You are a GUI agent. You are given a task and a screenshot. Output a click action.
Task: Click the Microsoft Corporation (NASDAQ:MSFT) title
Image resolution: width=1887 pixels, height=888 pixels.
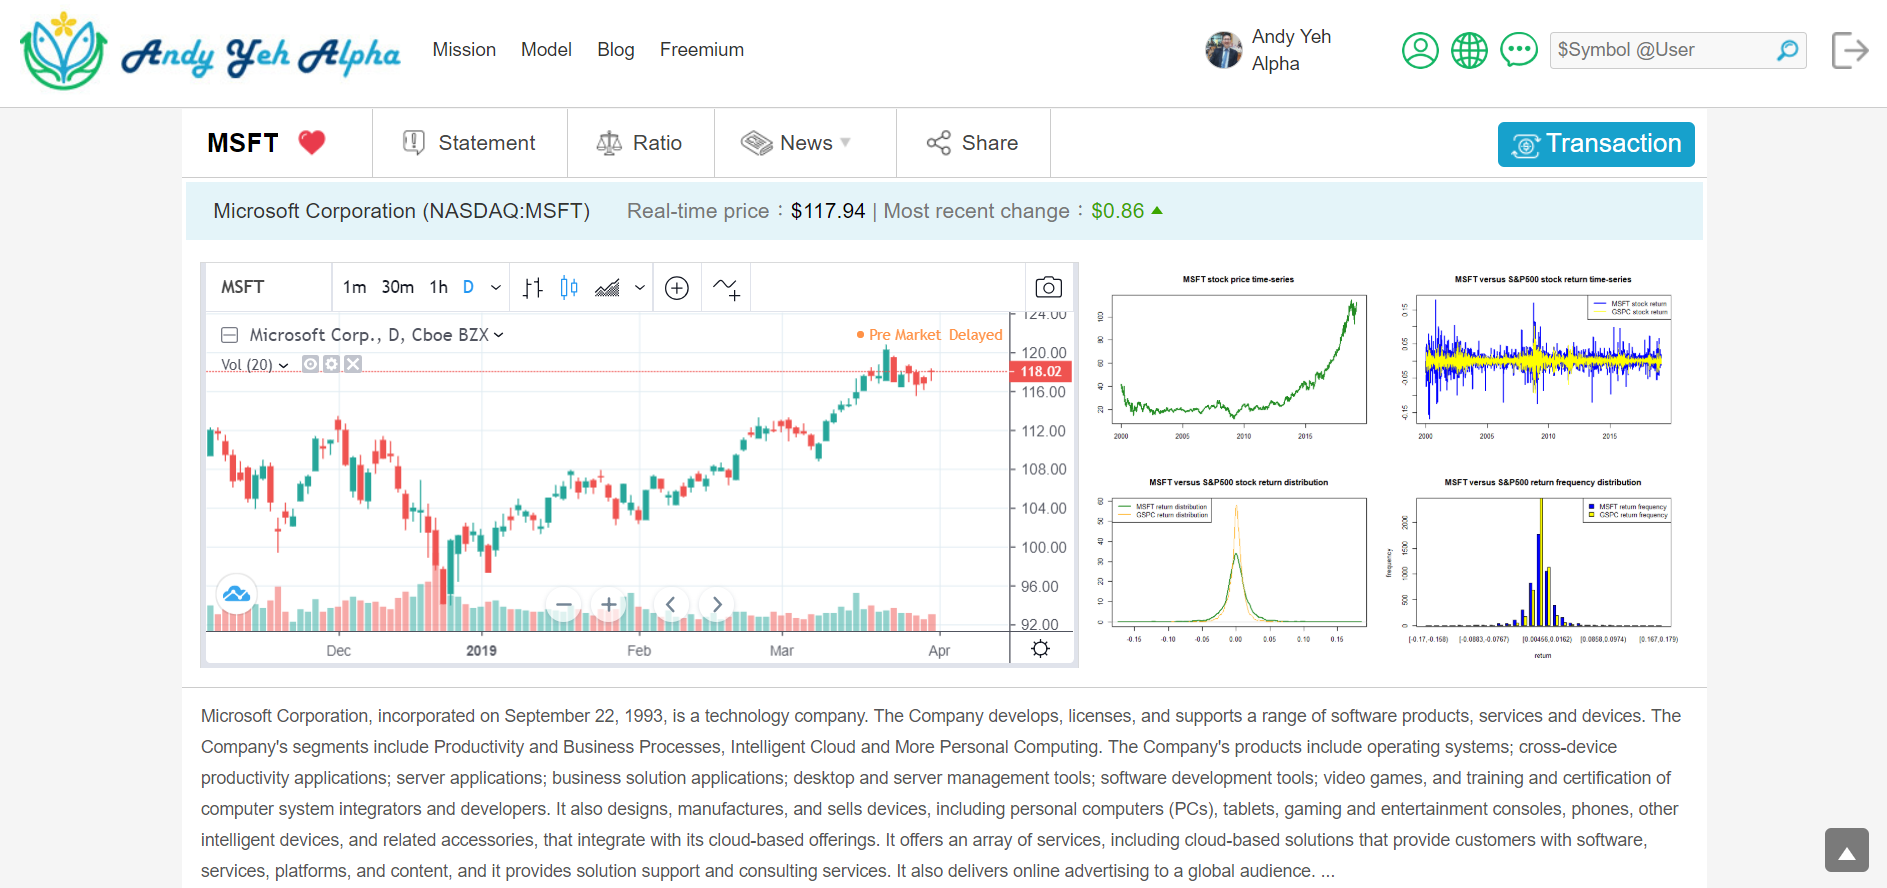coord(401,211)
